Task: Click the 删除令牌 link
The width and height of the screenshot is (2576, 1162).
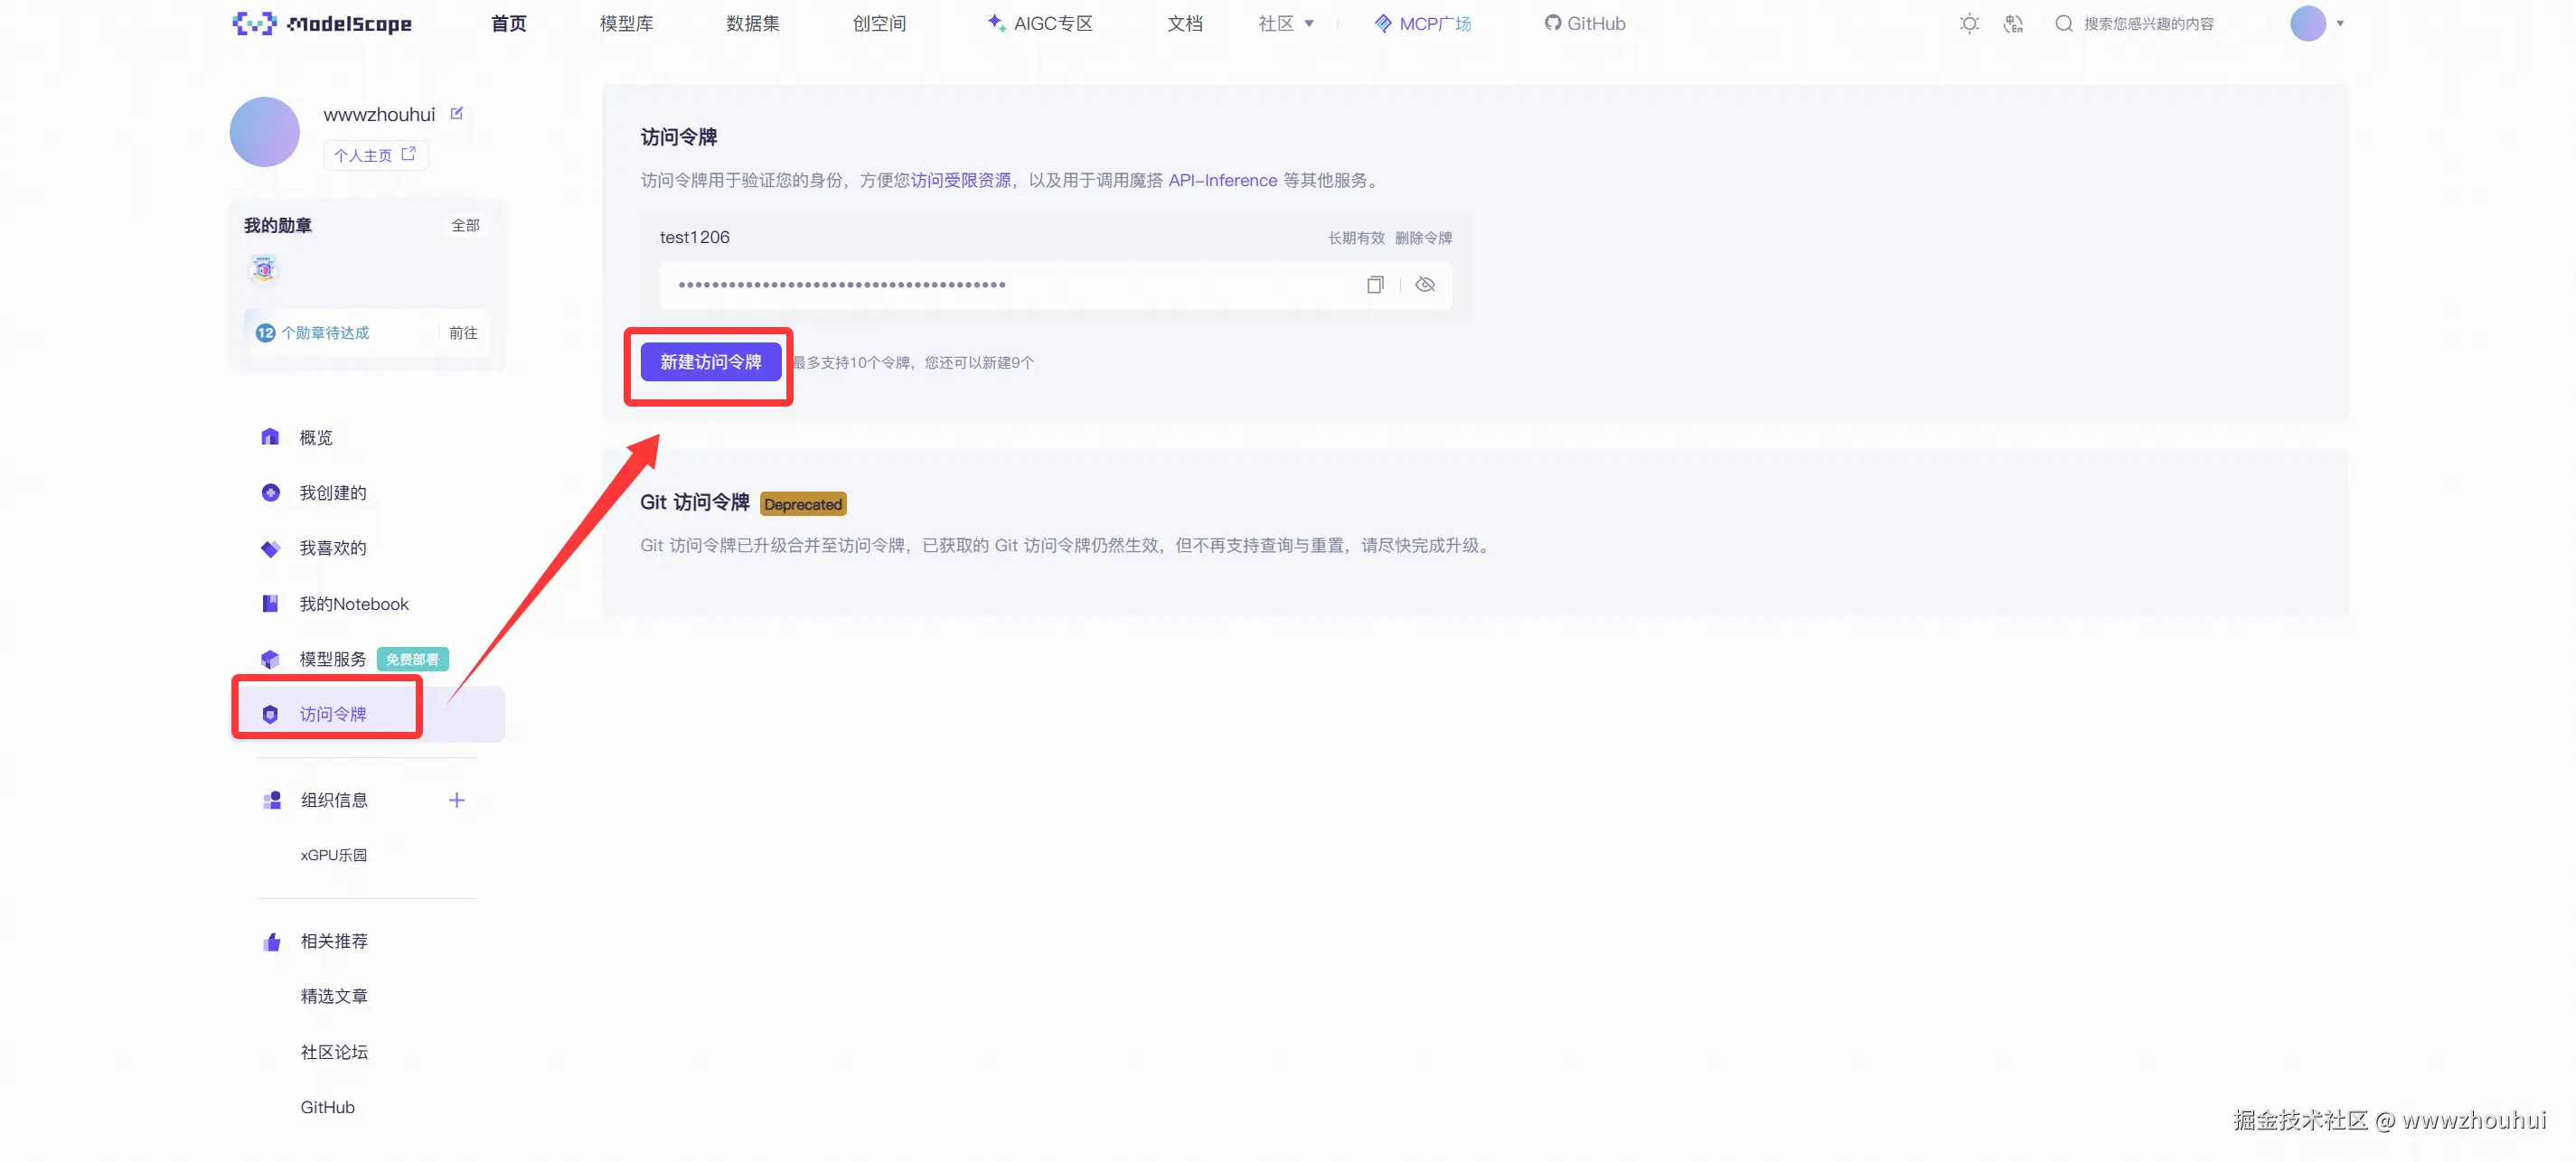Action: pyautogui.click(x=1423, y=237)
